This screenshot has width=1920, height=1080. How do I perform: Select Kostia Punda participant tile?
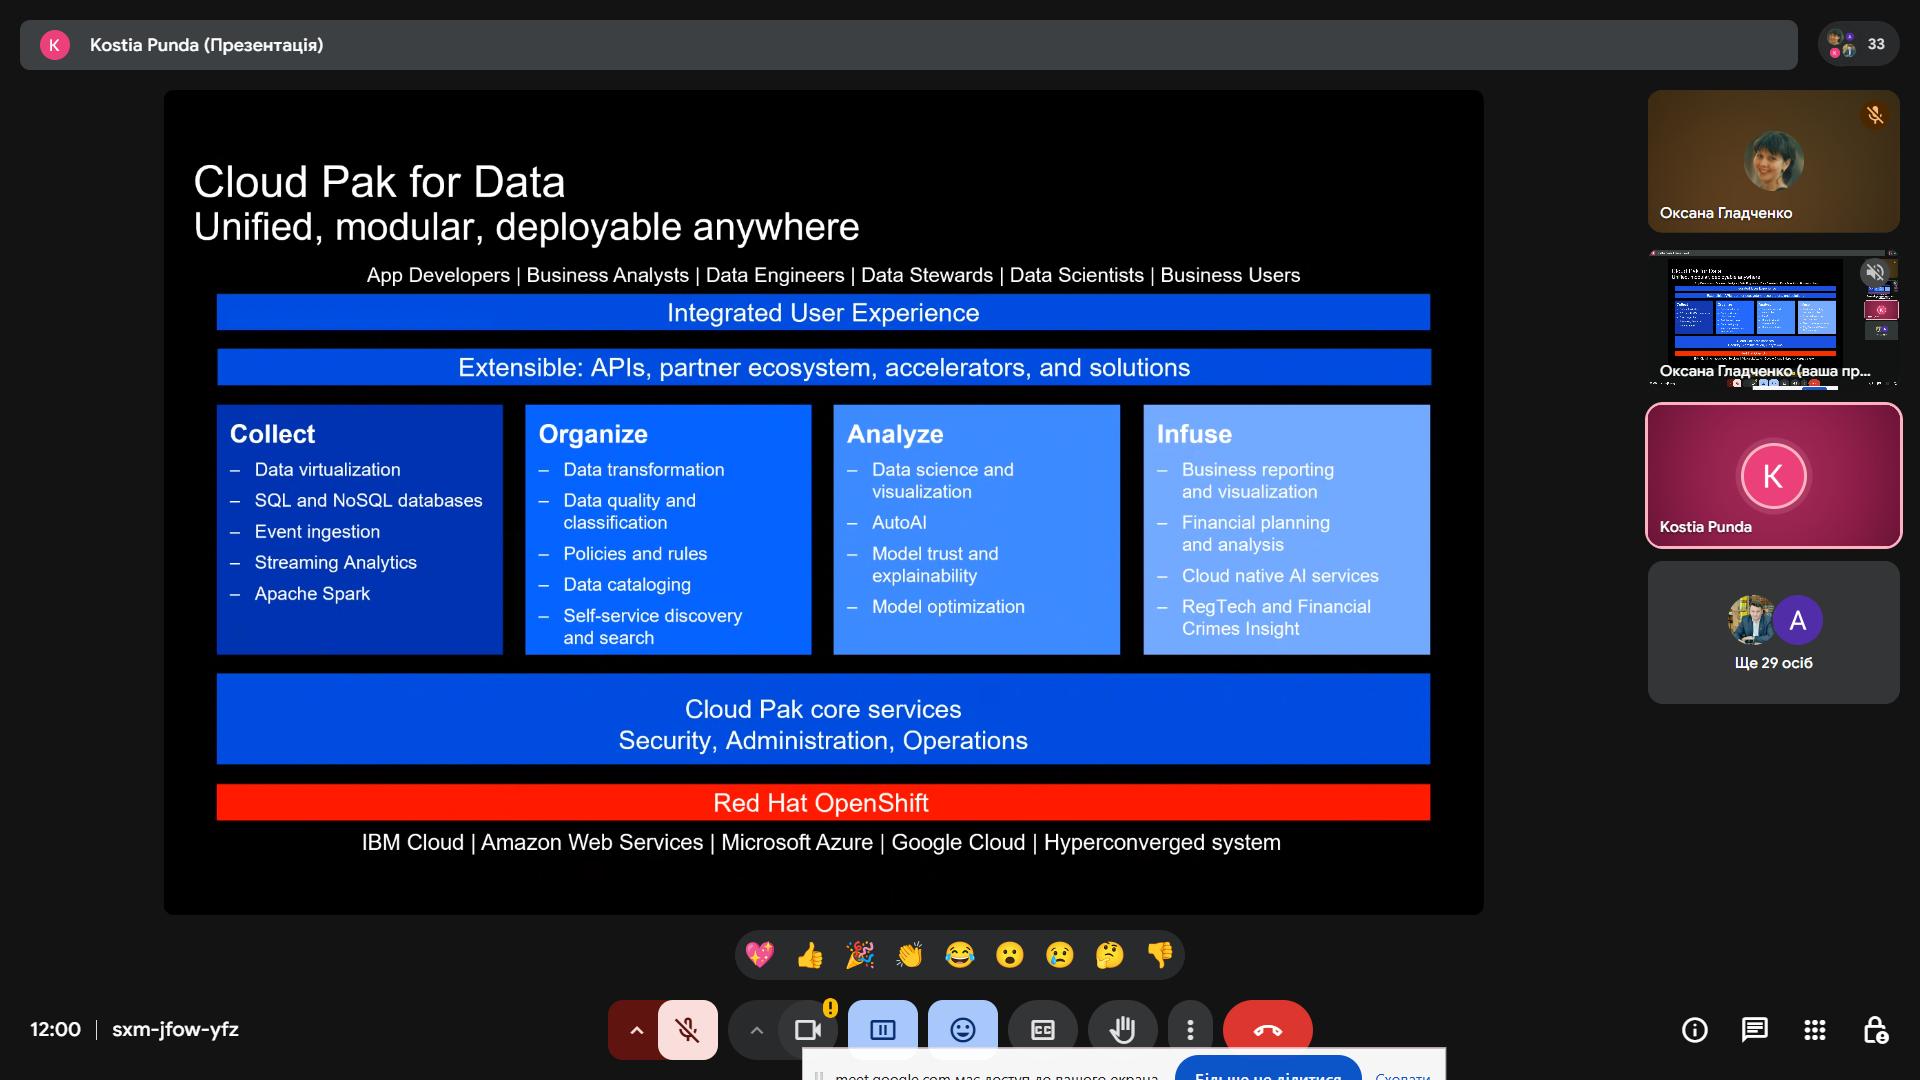click(1773, 476)
